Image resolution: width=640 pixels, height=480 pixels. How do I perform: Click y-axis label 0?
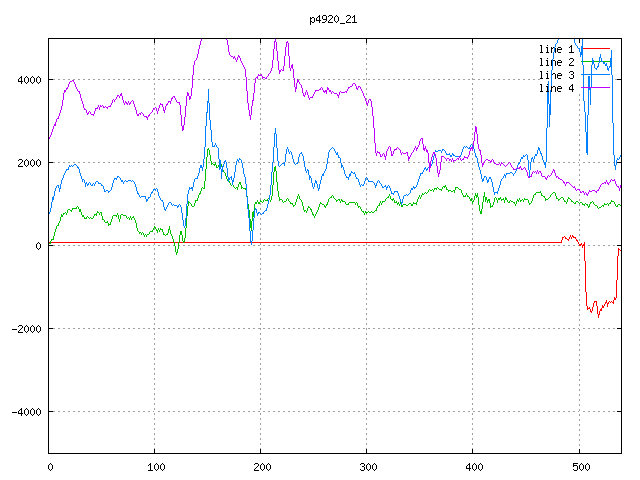click(38, 246)
